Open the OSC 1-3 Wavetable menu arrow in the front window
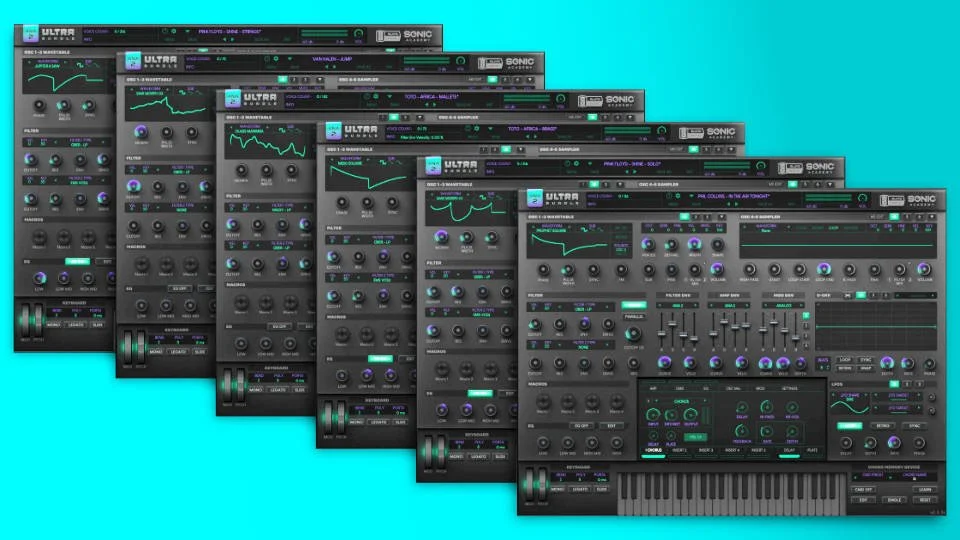This screenshot has height=540, width=960. tap(722, 217)
